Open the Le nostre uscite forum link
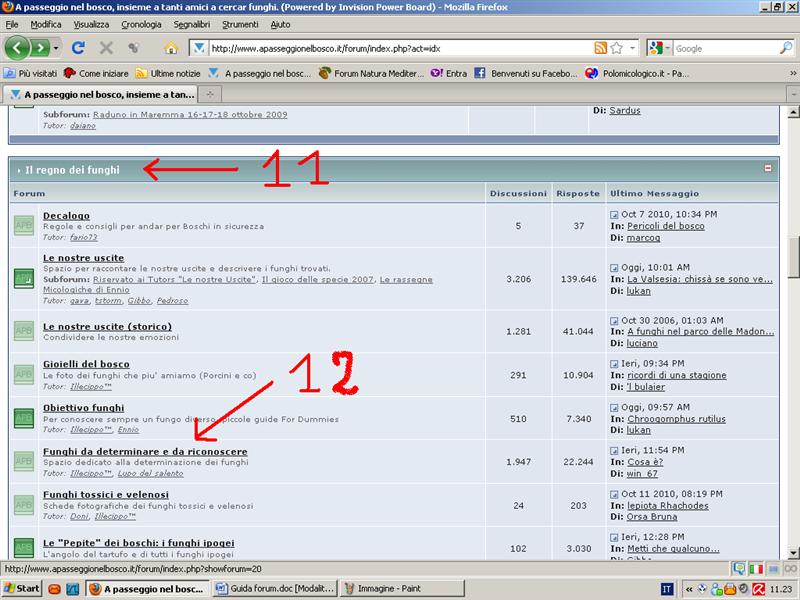Image resolution: width=800 pixels, height=600 pixels. [x=83, y=258]
